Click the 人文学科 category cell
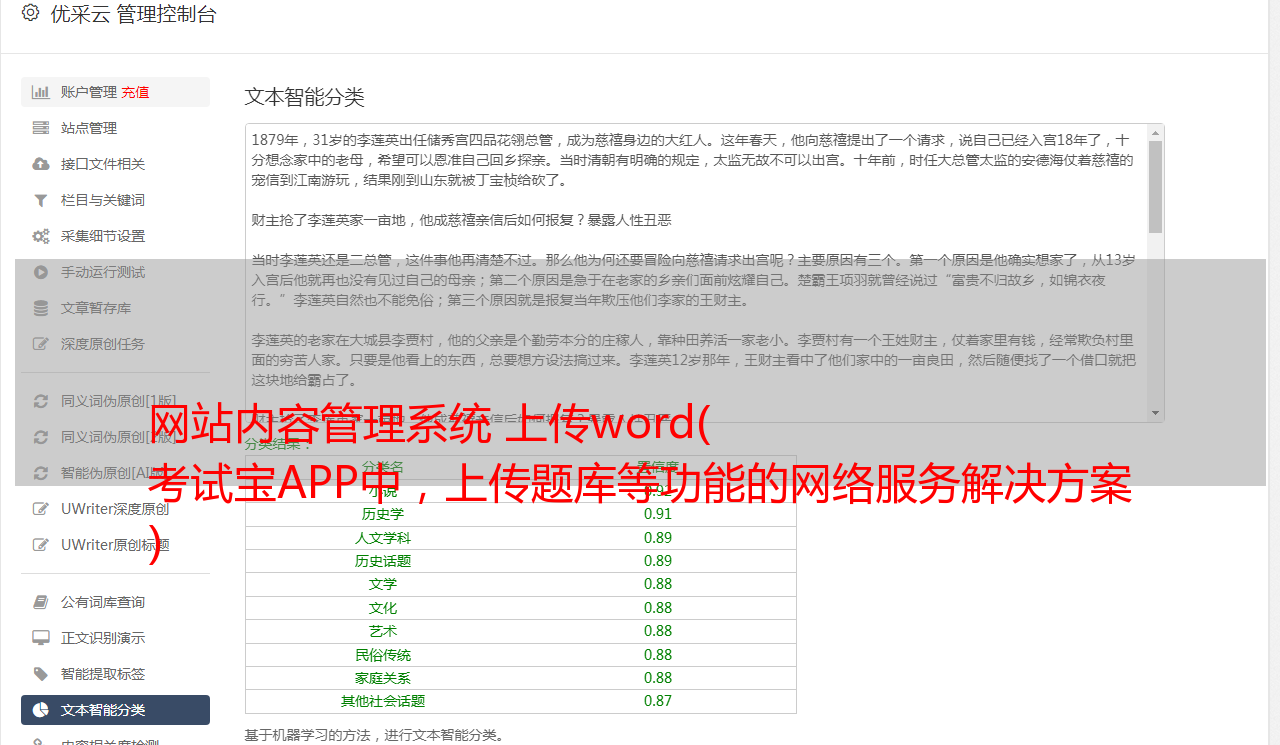This screenshot has width=1280, height=745. [x=383, y=538]
